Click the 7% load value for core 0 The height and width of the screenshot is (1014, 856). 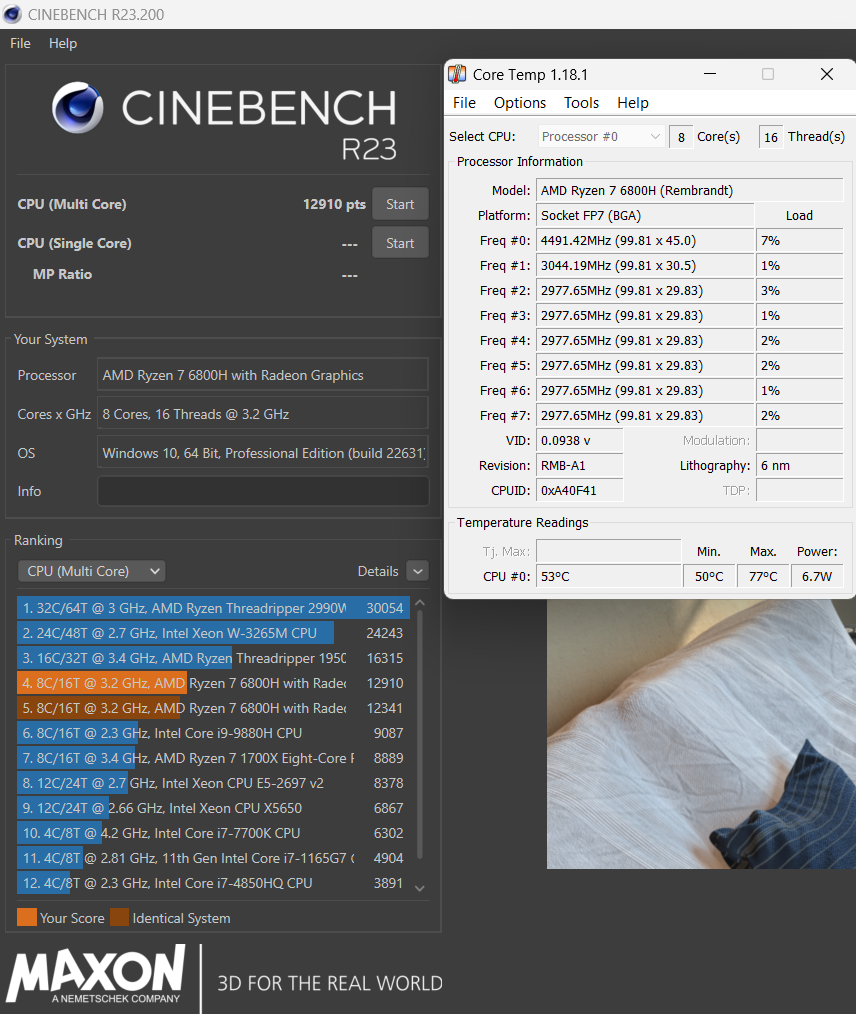pos(800,241)
